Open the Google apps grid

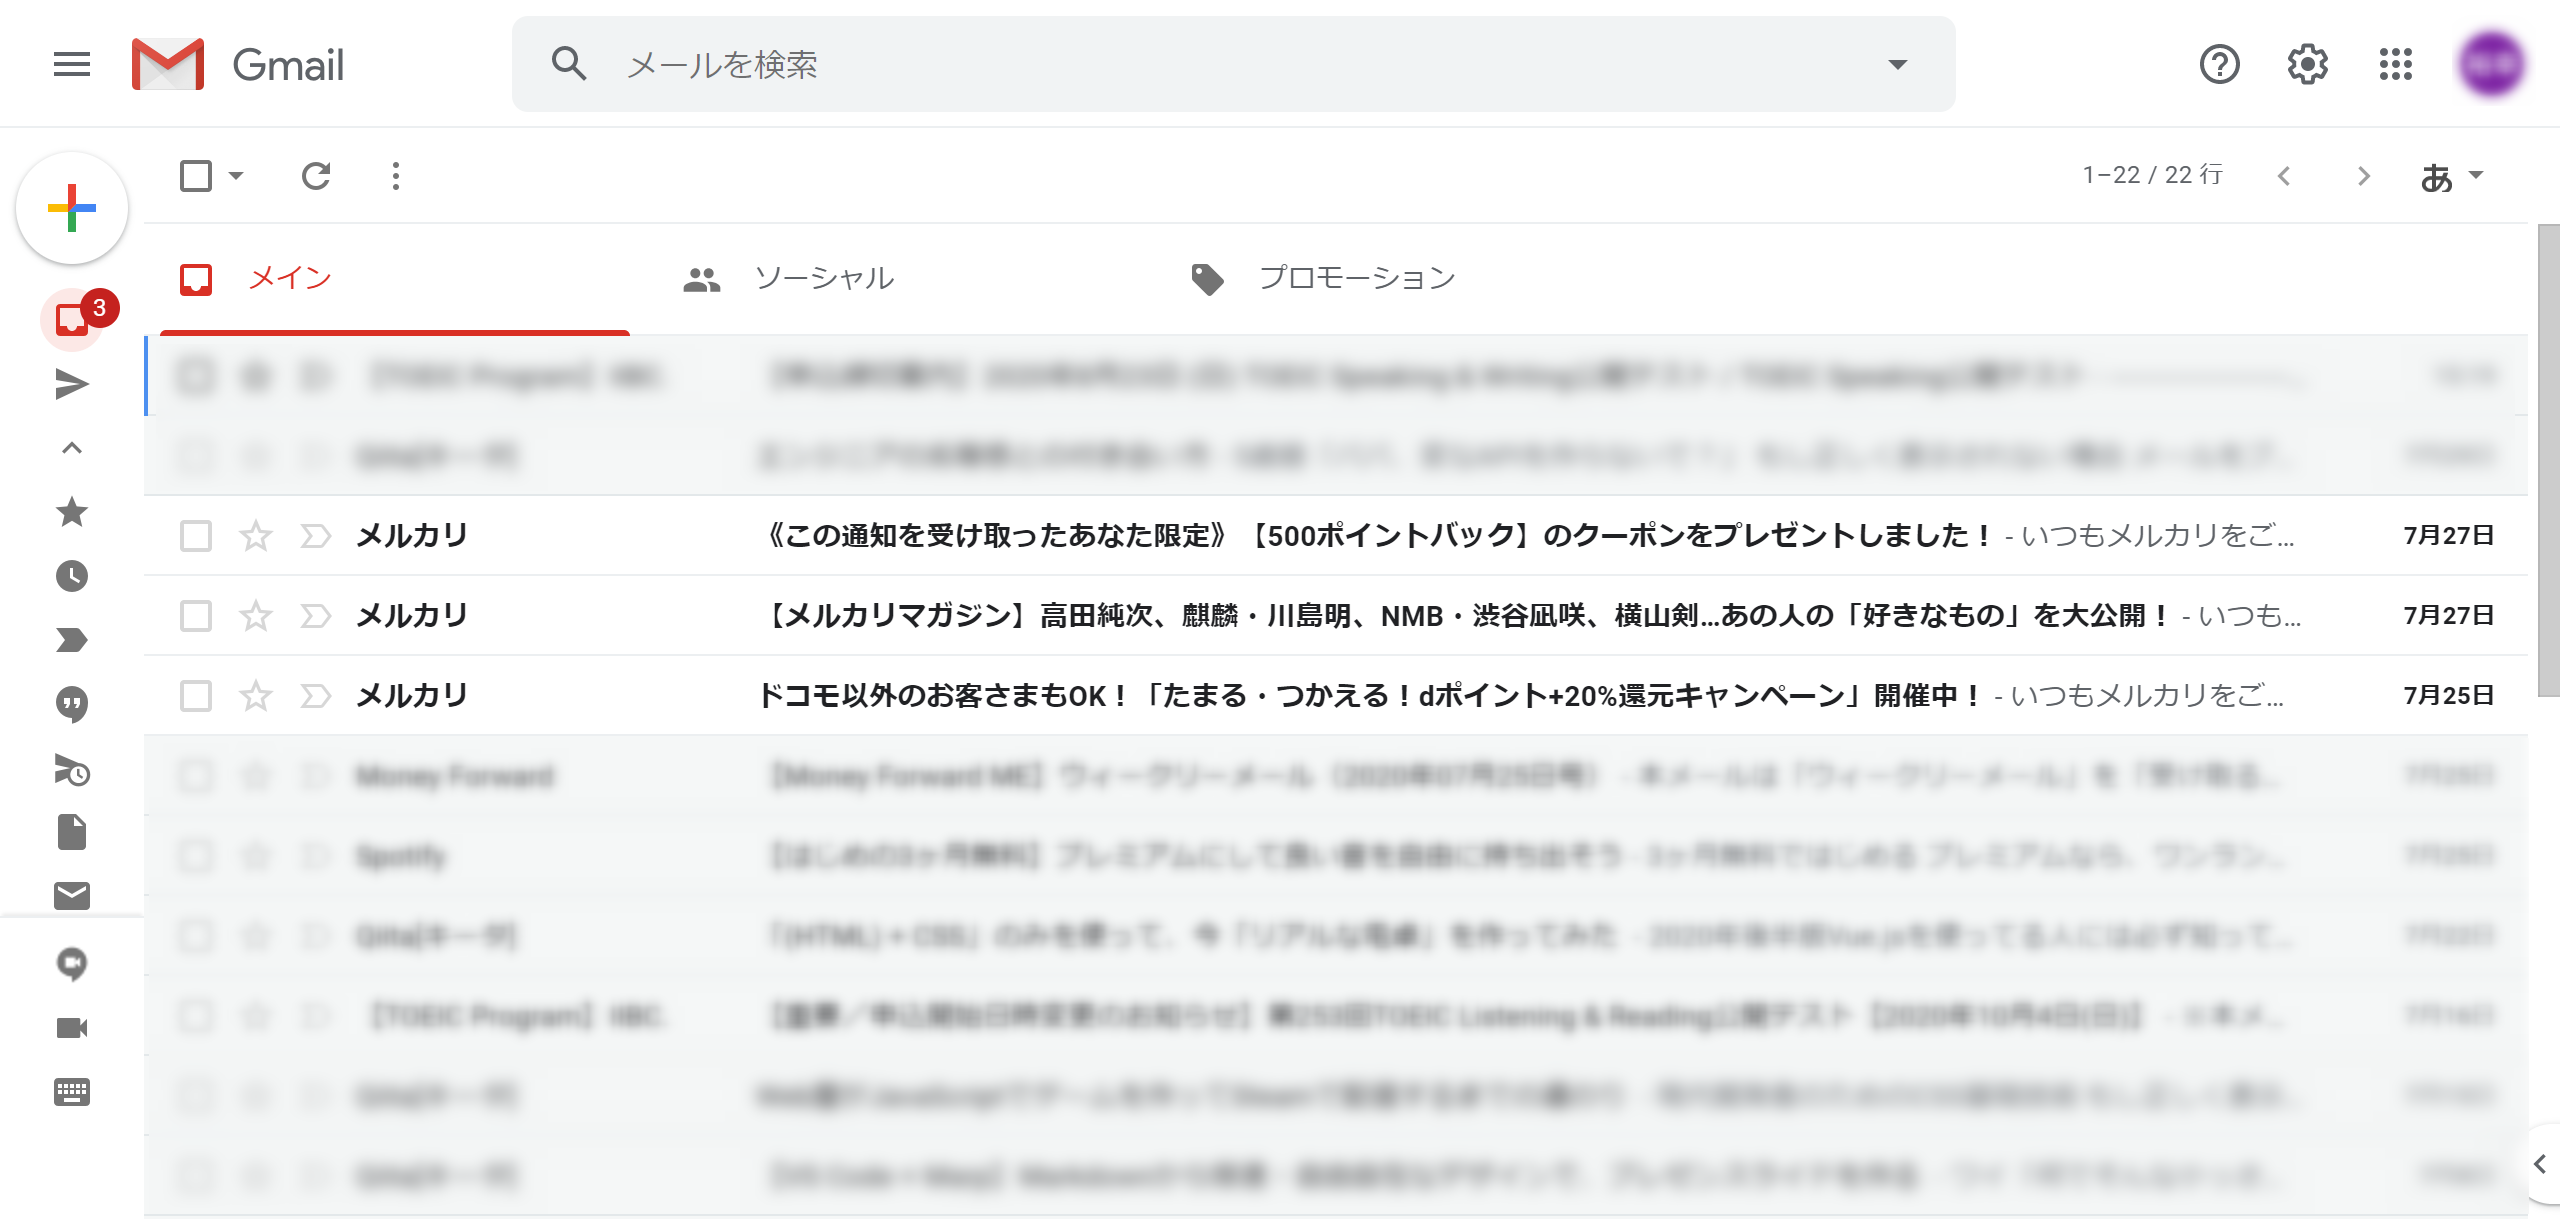[x=2395, y=64]
